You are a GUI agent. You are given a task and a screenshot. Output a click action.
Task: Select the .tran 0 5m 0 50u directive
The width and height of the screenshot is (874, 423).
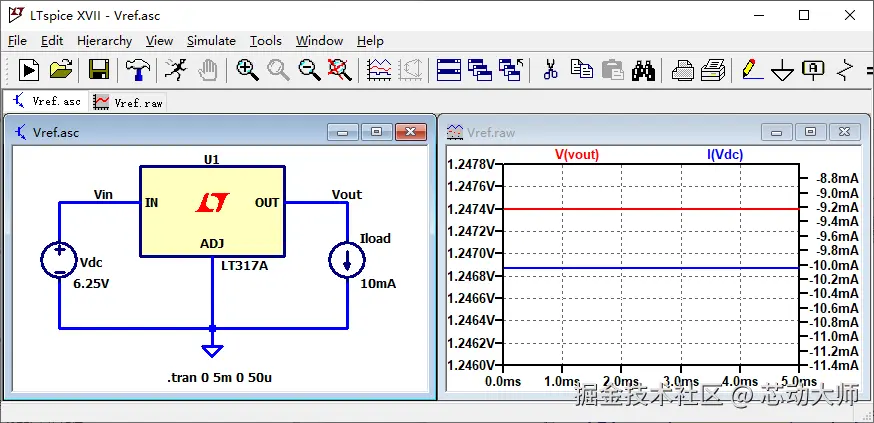[220, 378]
